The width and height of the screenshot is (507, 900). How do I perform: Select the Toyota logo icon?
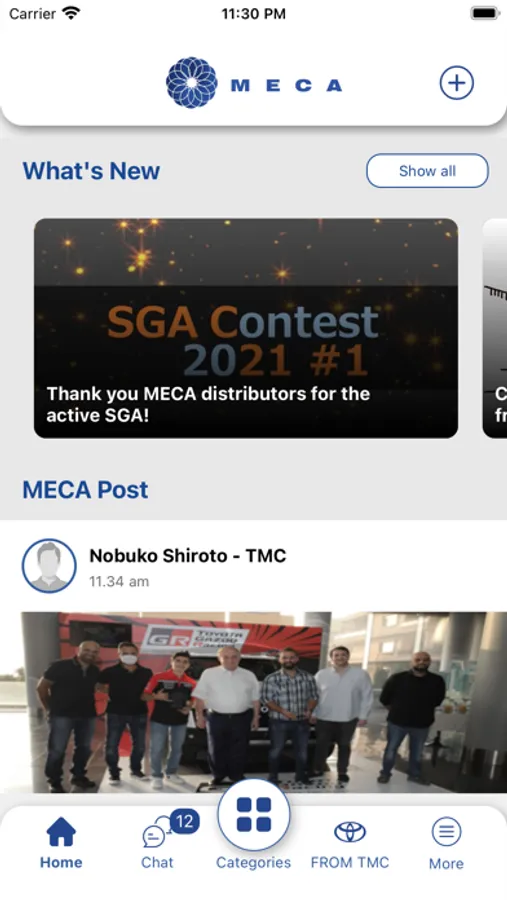pyautogui.click(x=350, y=832)
